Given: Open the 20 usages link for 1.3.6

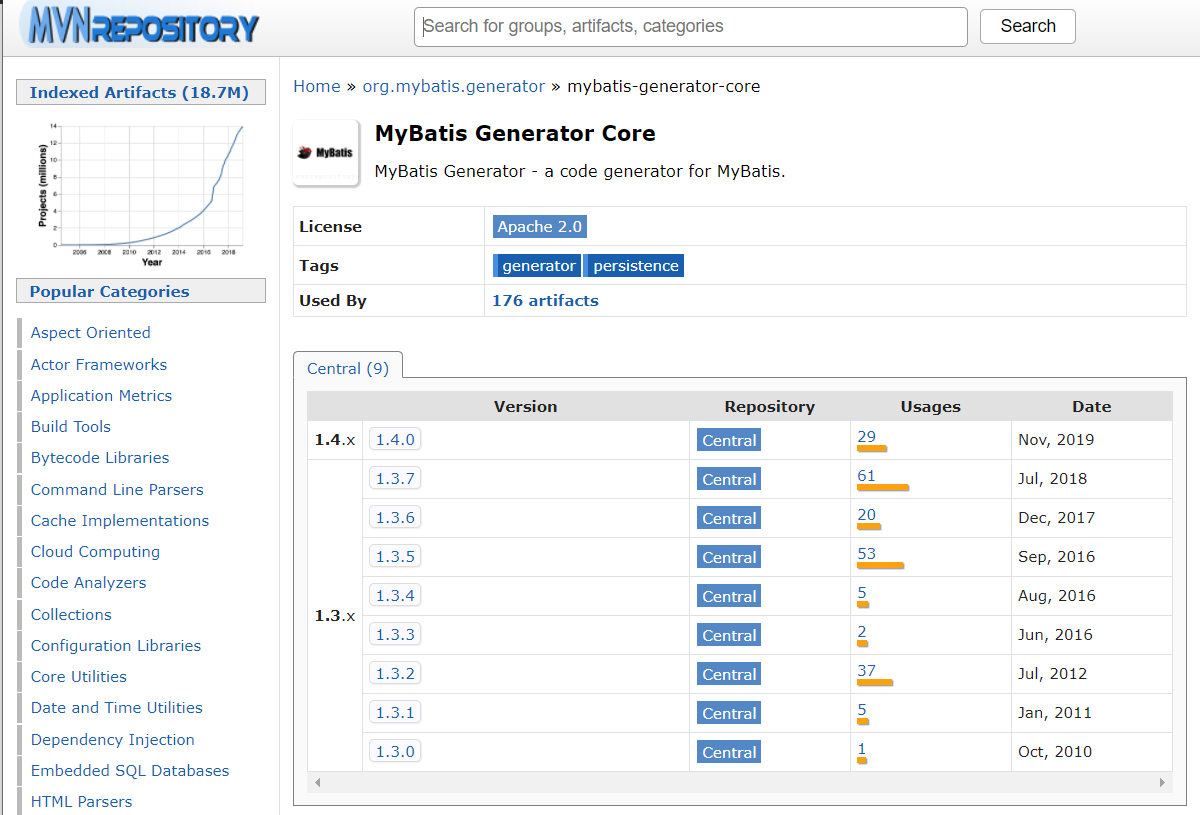Looking at the screenshot, I should click(x=866, y=514).
